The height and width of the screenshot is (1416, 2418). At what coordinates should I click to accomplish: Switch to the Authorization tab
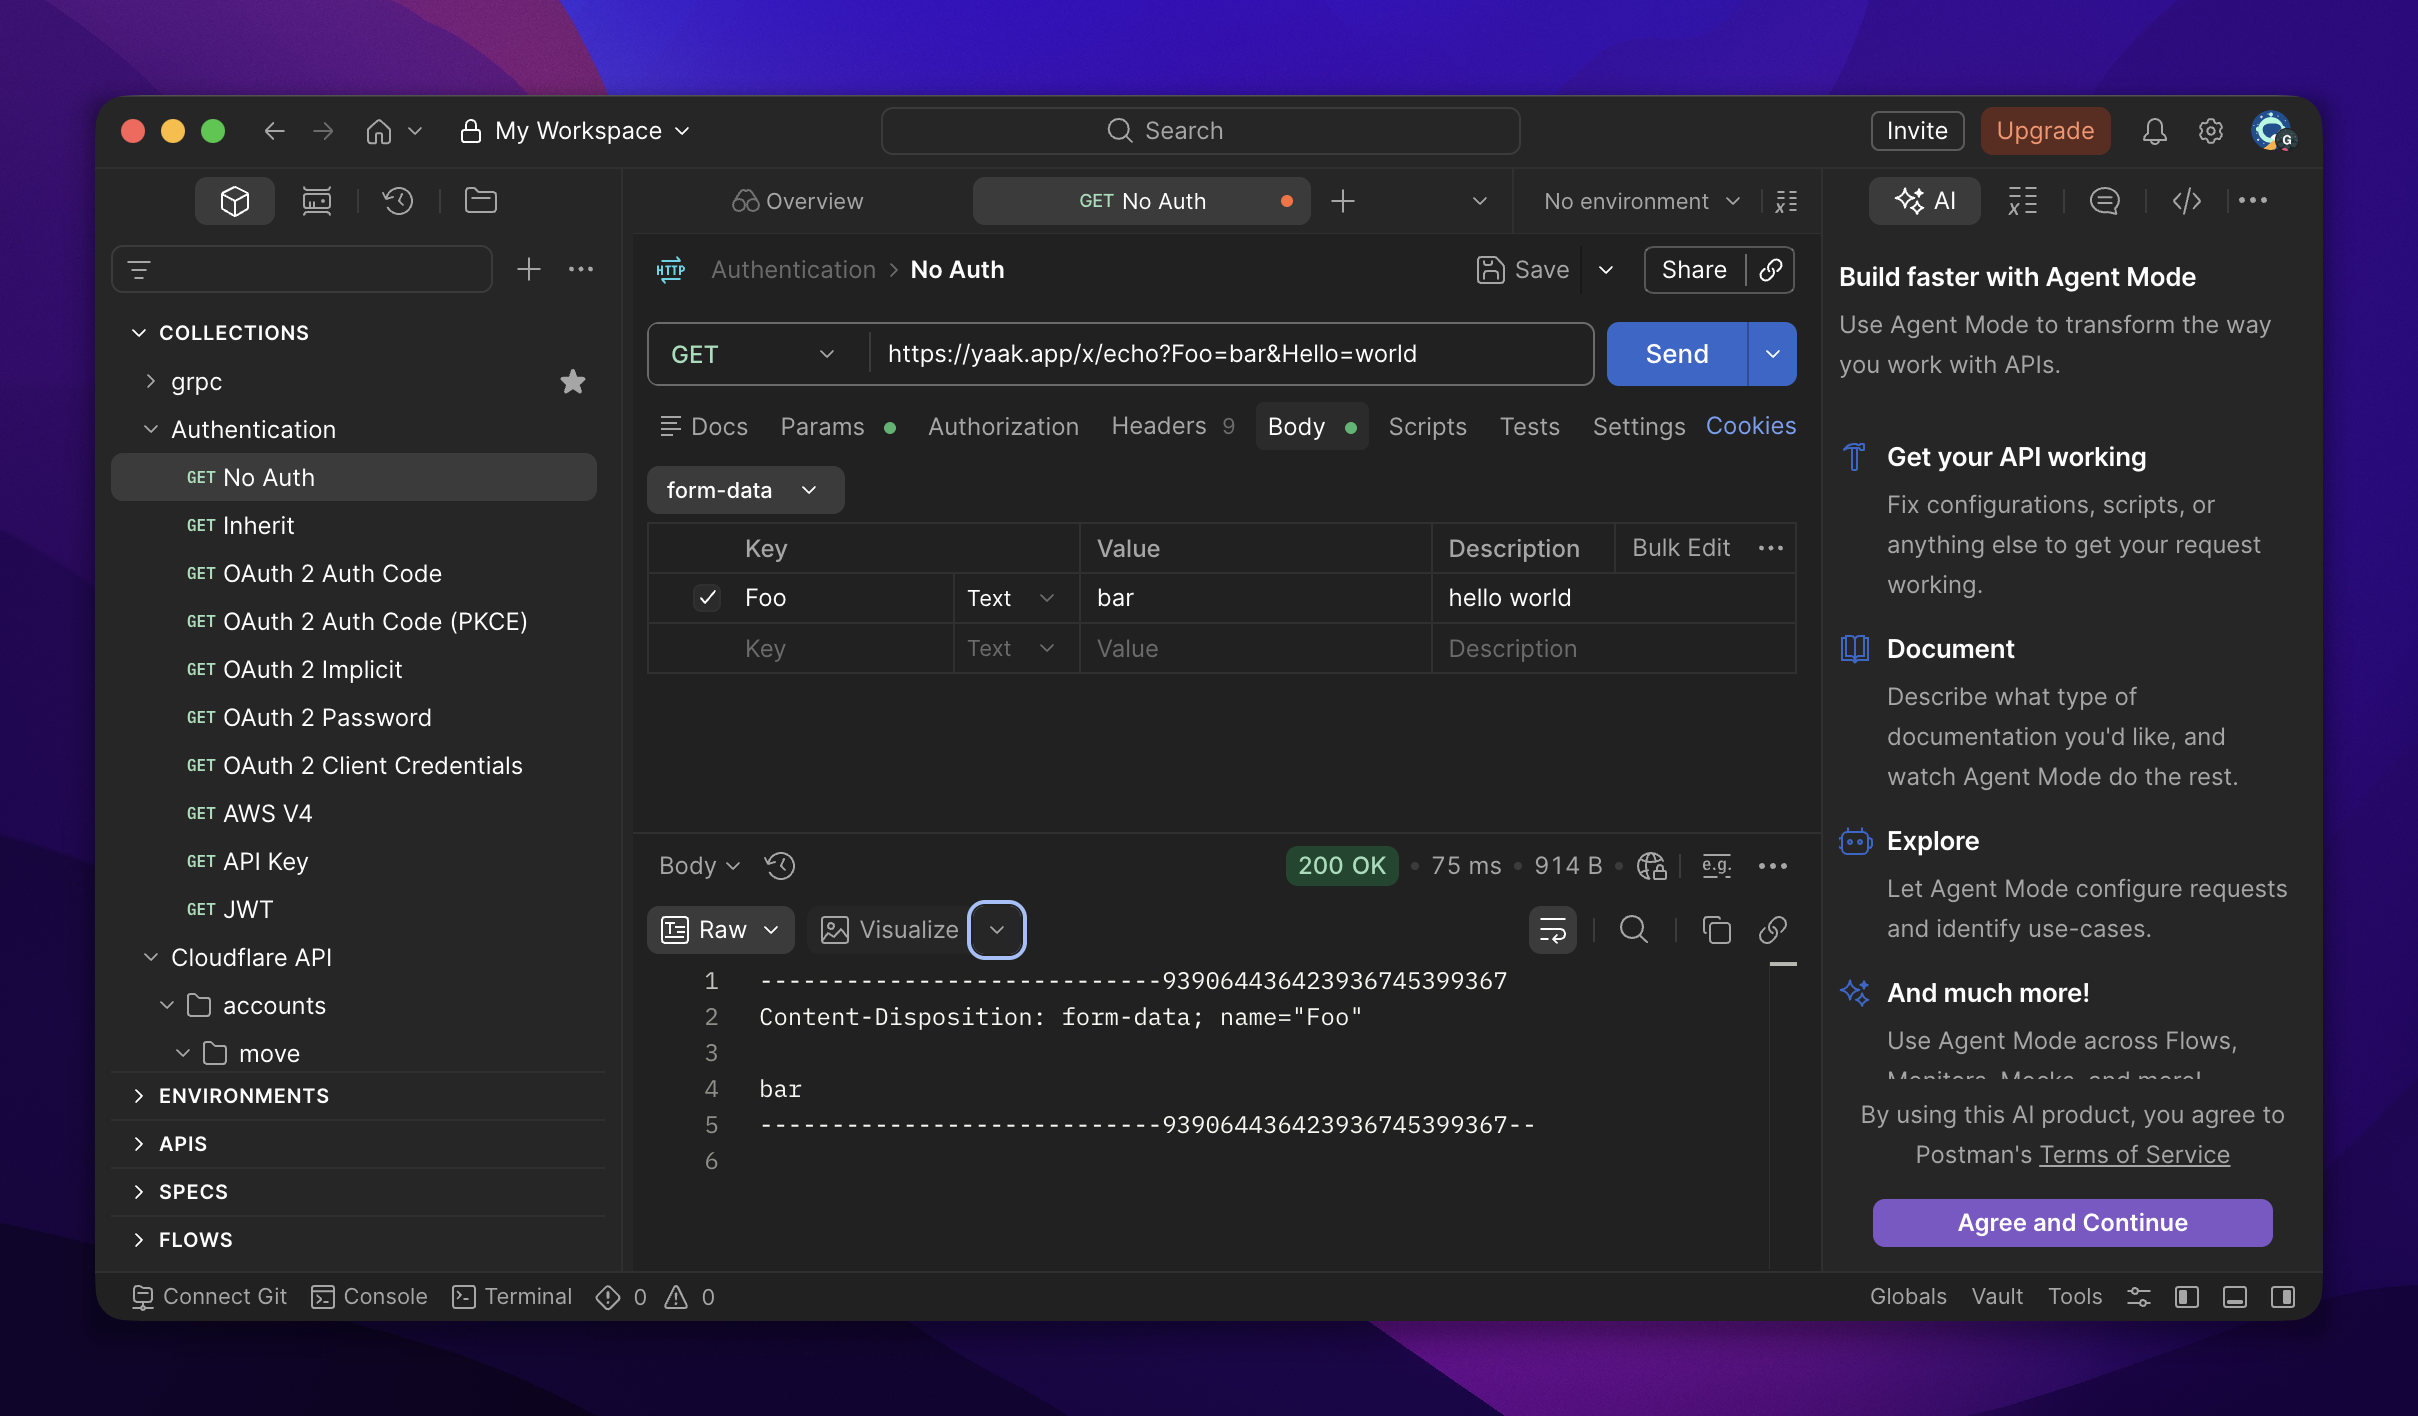tap(1003, 427)
